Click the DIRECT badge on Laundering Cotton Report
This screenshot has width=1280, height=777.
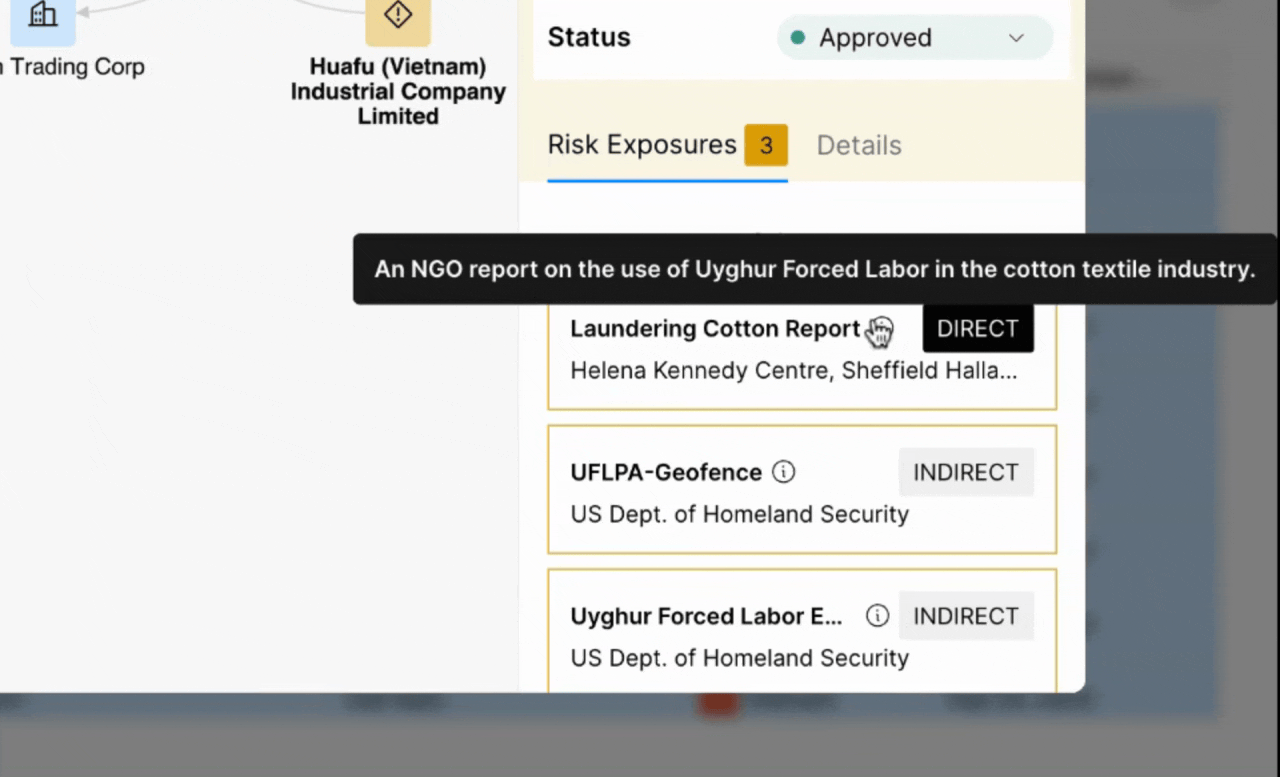click(x=977, y=329)
